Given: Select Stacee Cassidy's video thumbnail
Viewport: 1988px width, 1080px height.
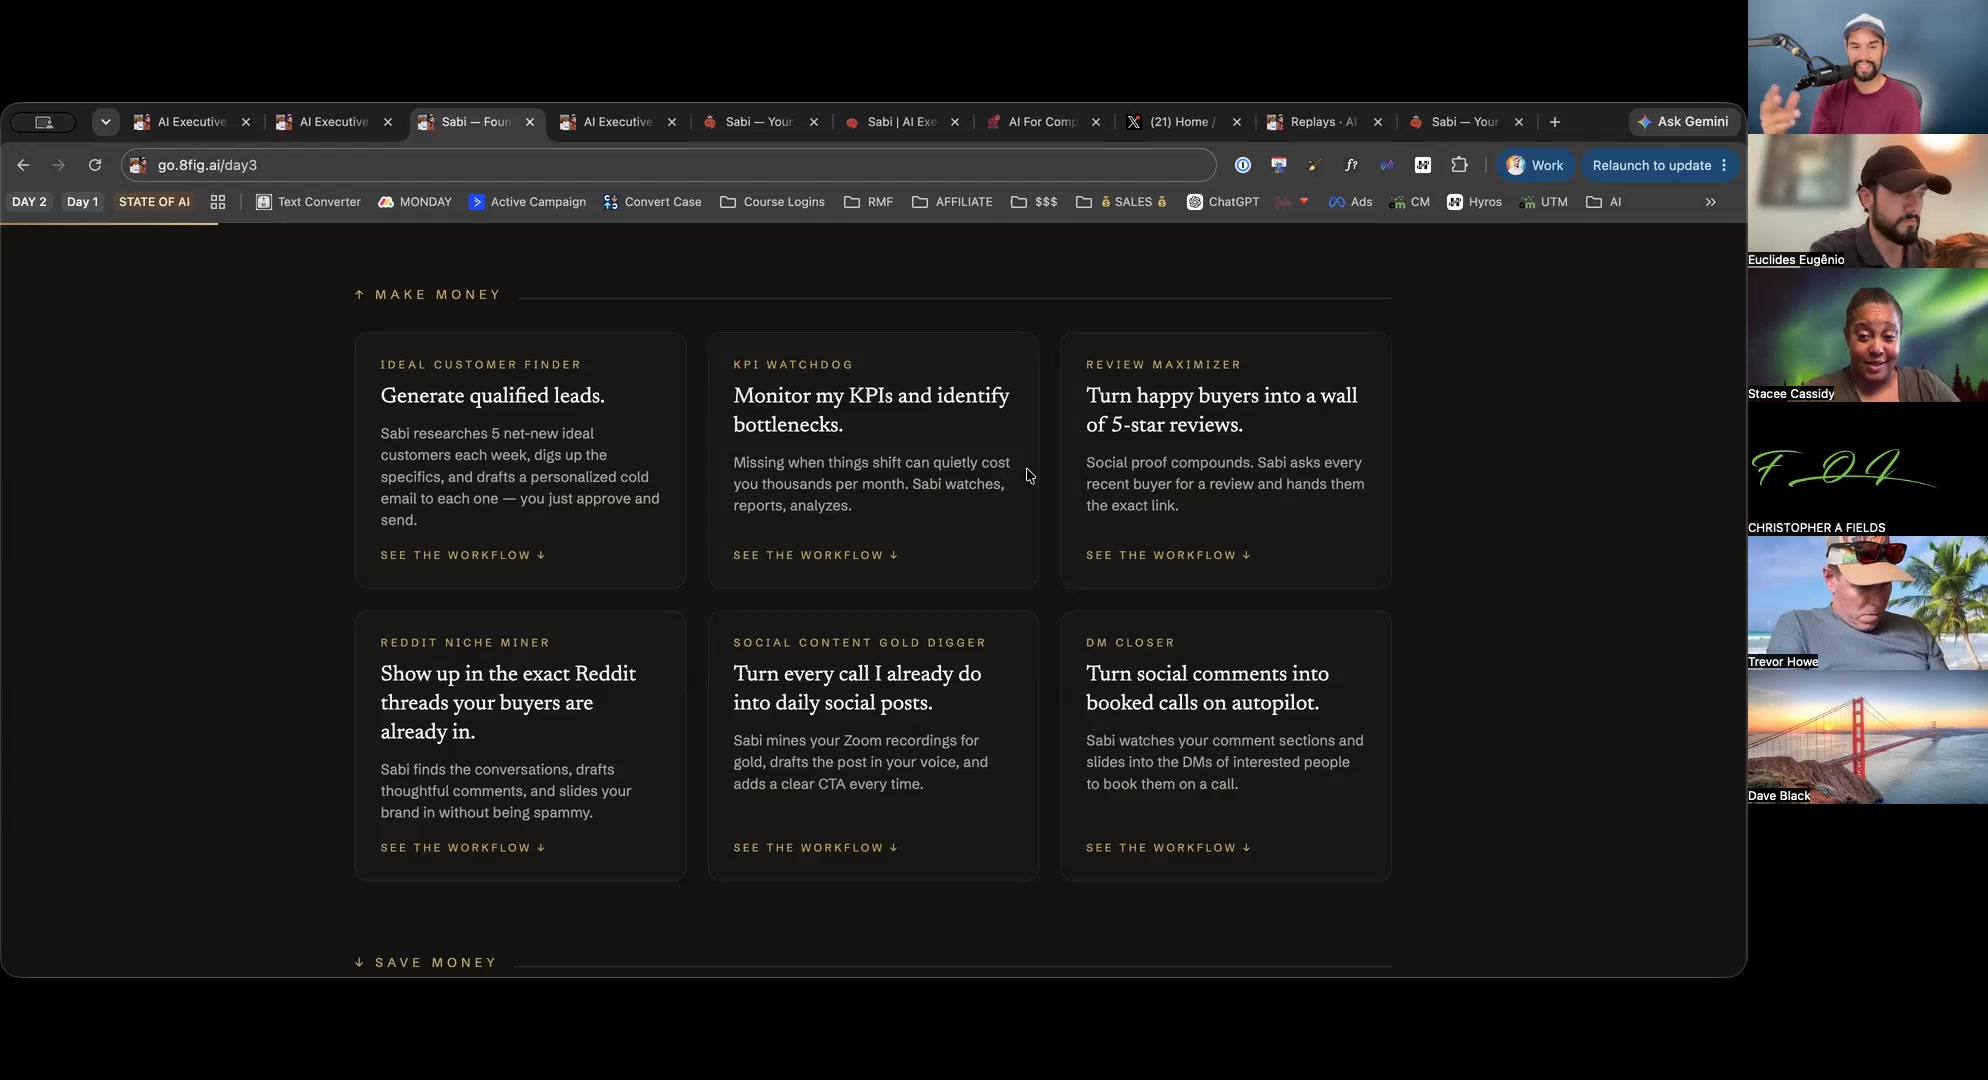Looking at the screenshot, I should (1867, 335).
